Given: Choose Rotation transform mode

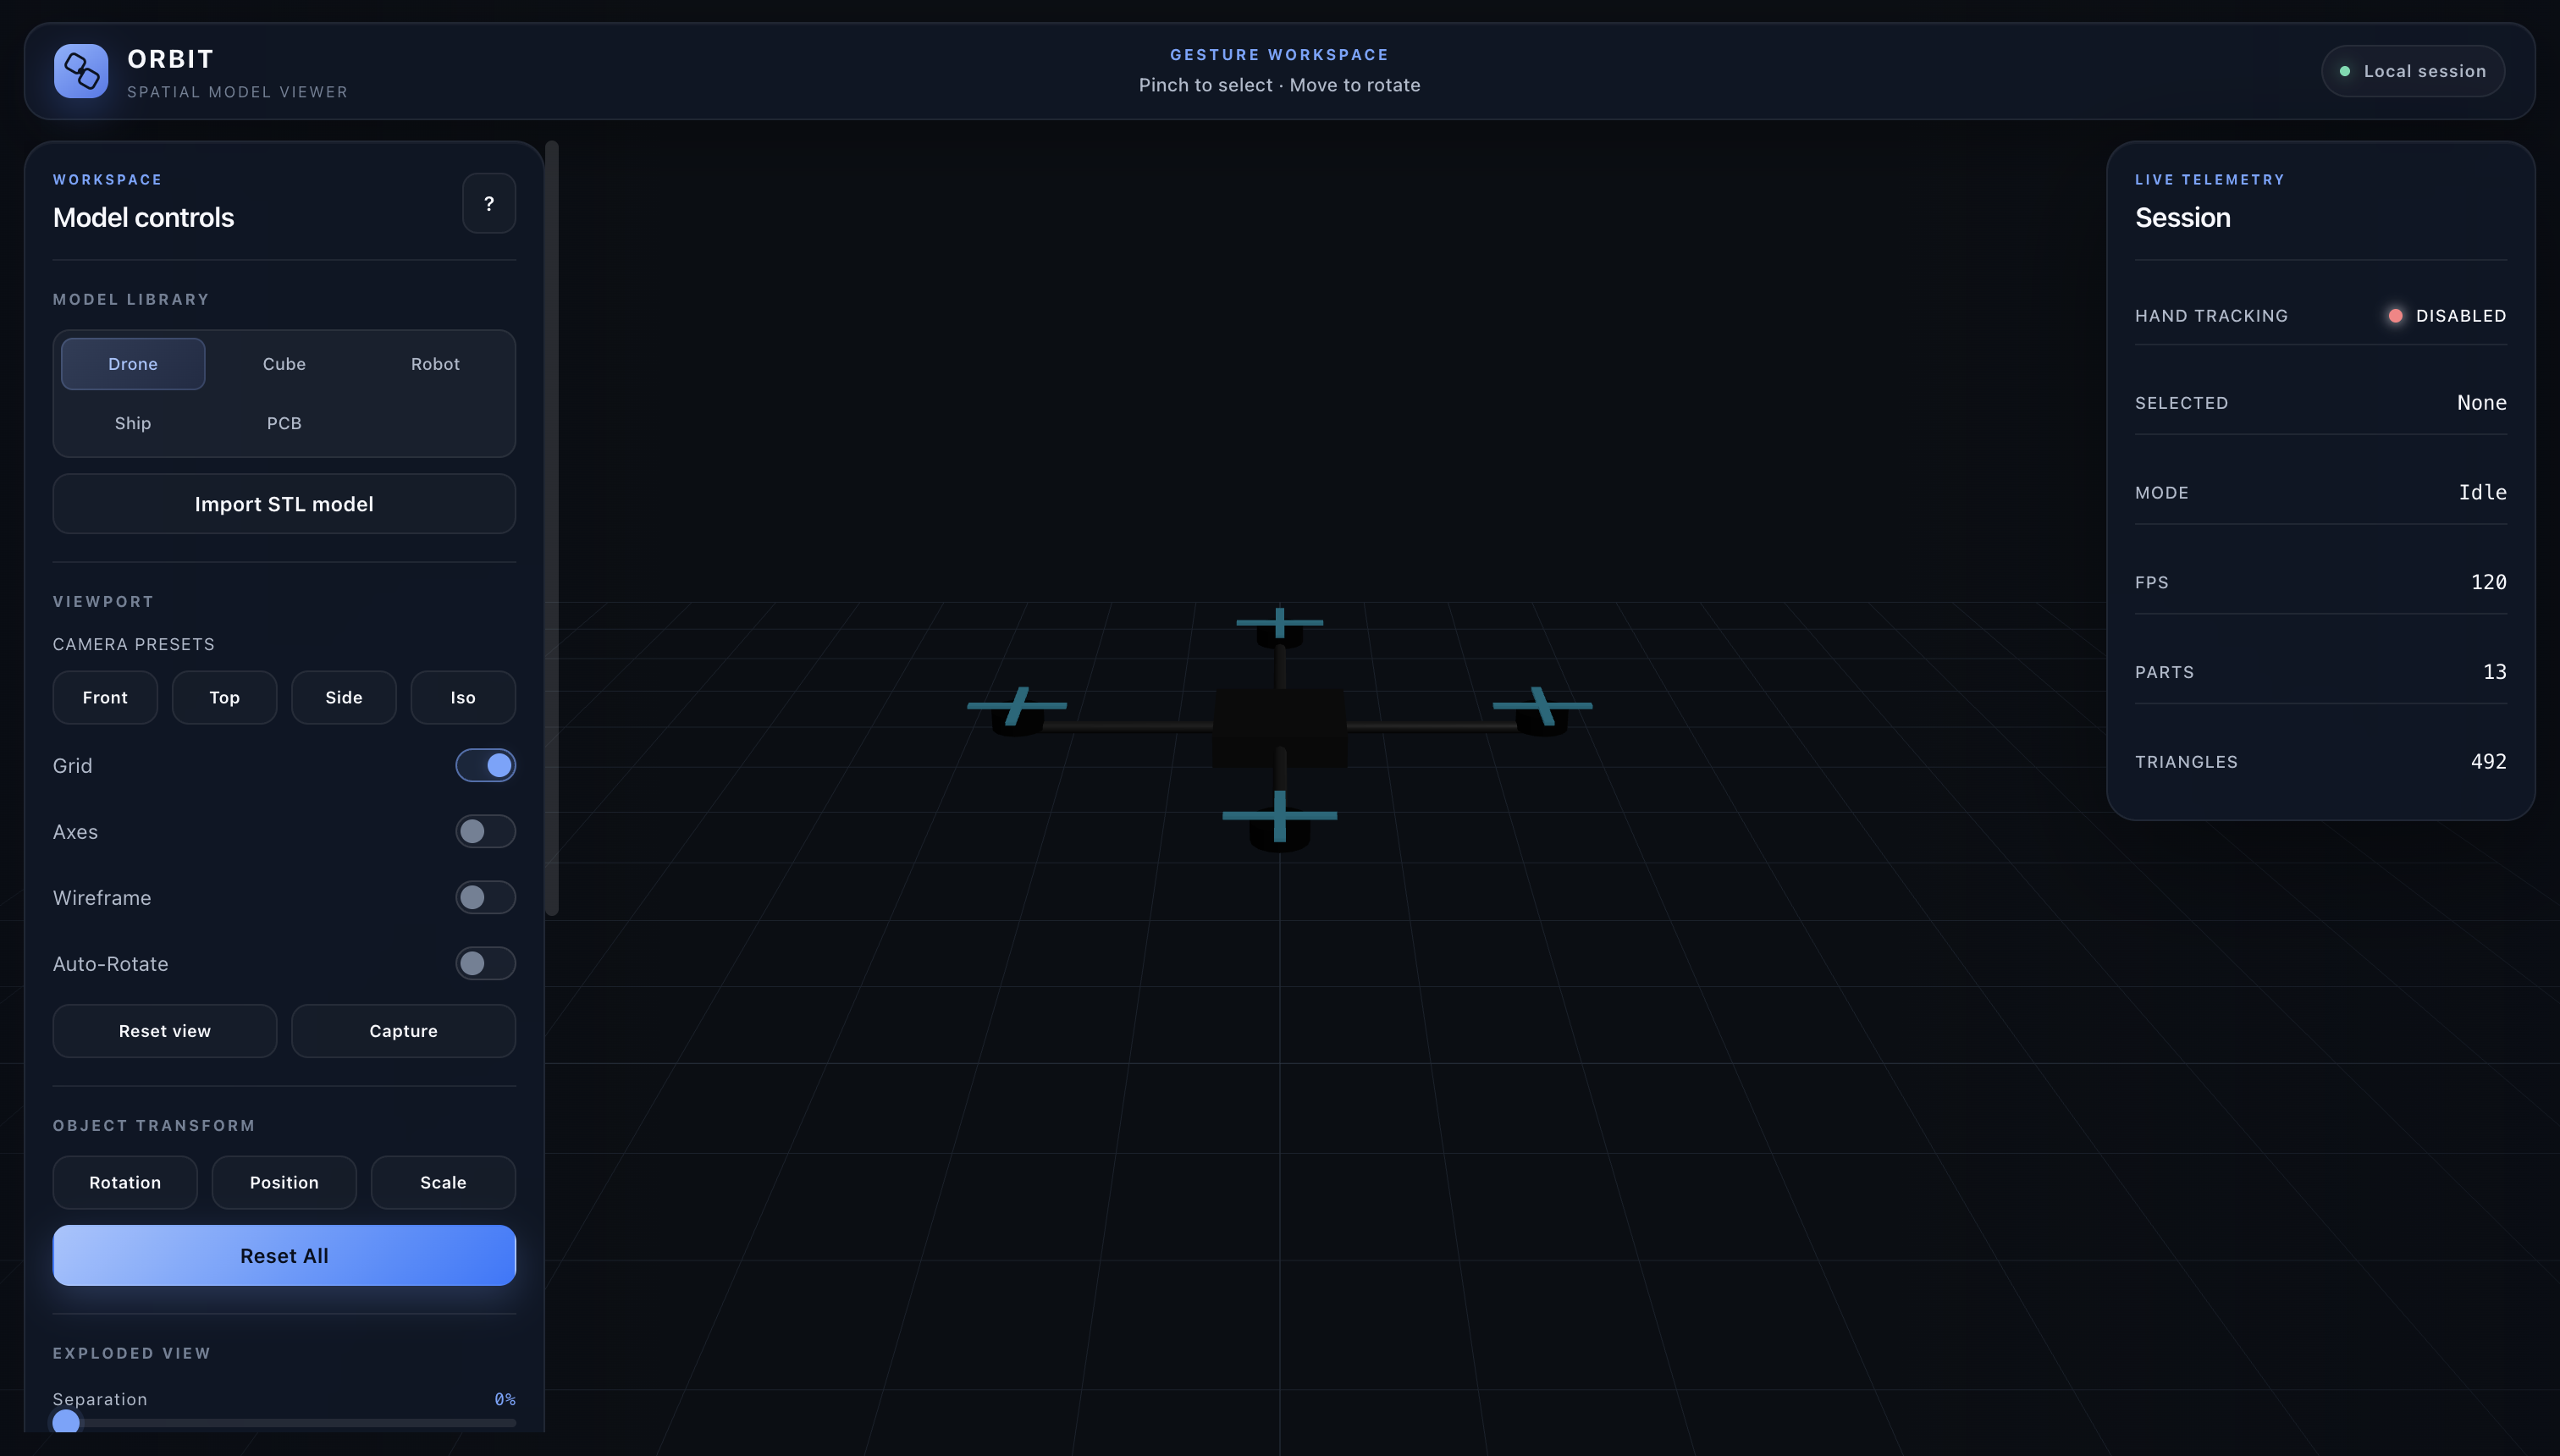Looking at the screenshot, I should coord(125,1183).
